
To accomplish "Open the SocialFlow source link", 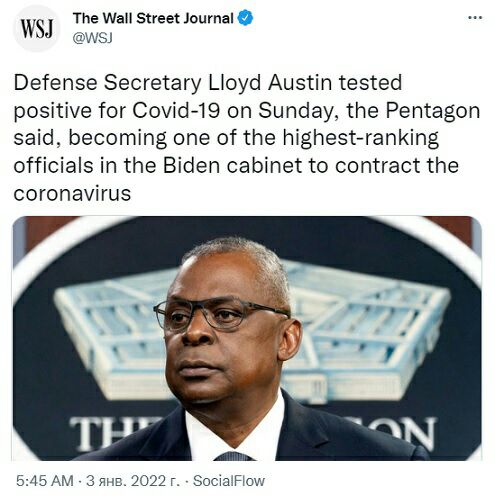I will (229, 481).
